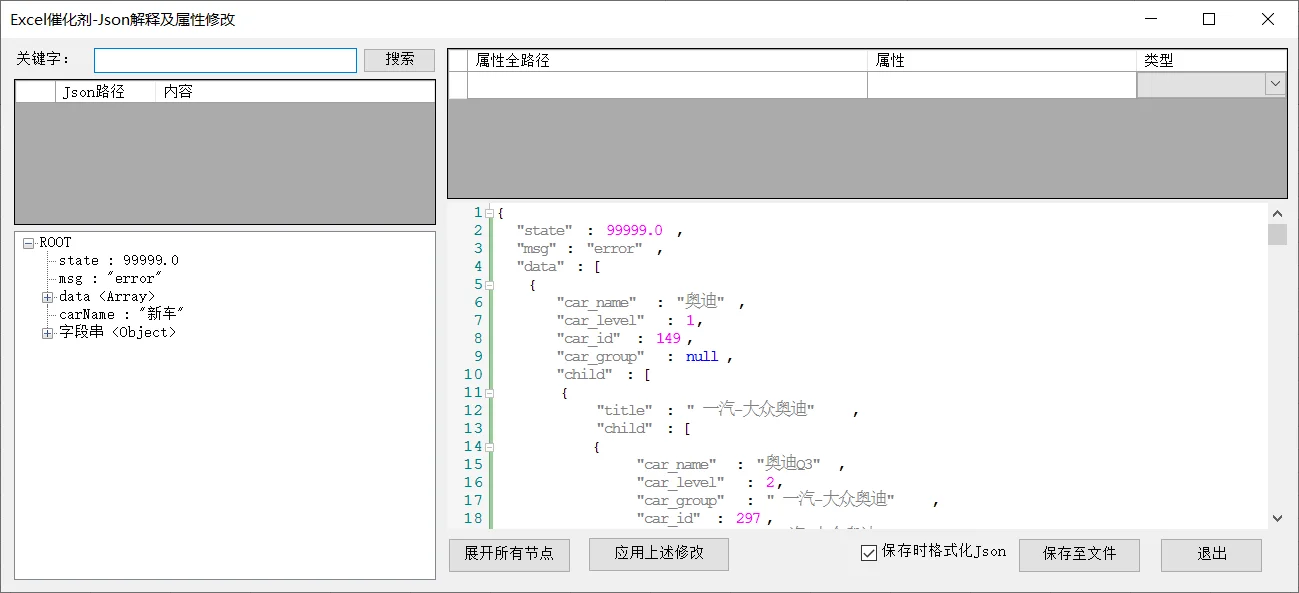The image size is (1299, 593).
Task: Click the code editor scroll-down arrow
Action: point(1277,518)
